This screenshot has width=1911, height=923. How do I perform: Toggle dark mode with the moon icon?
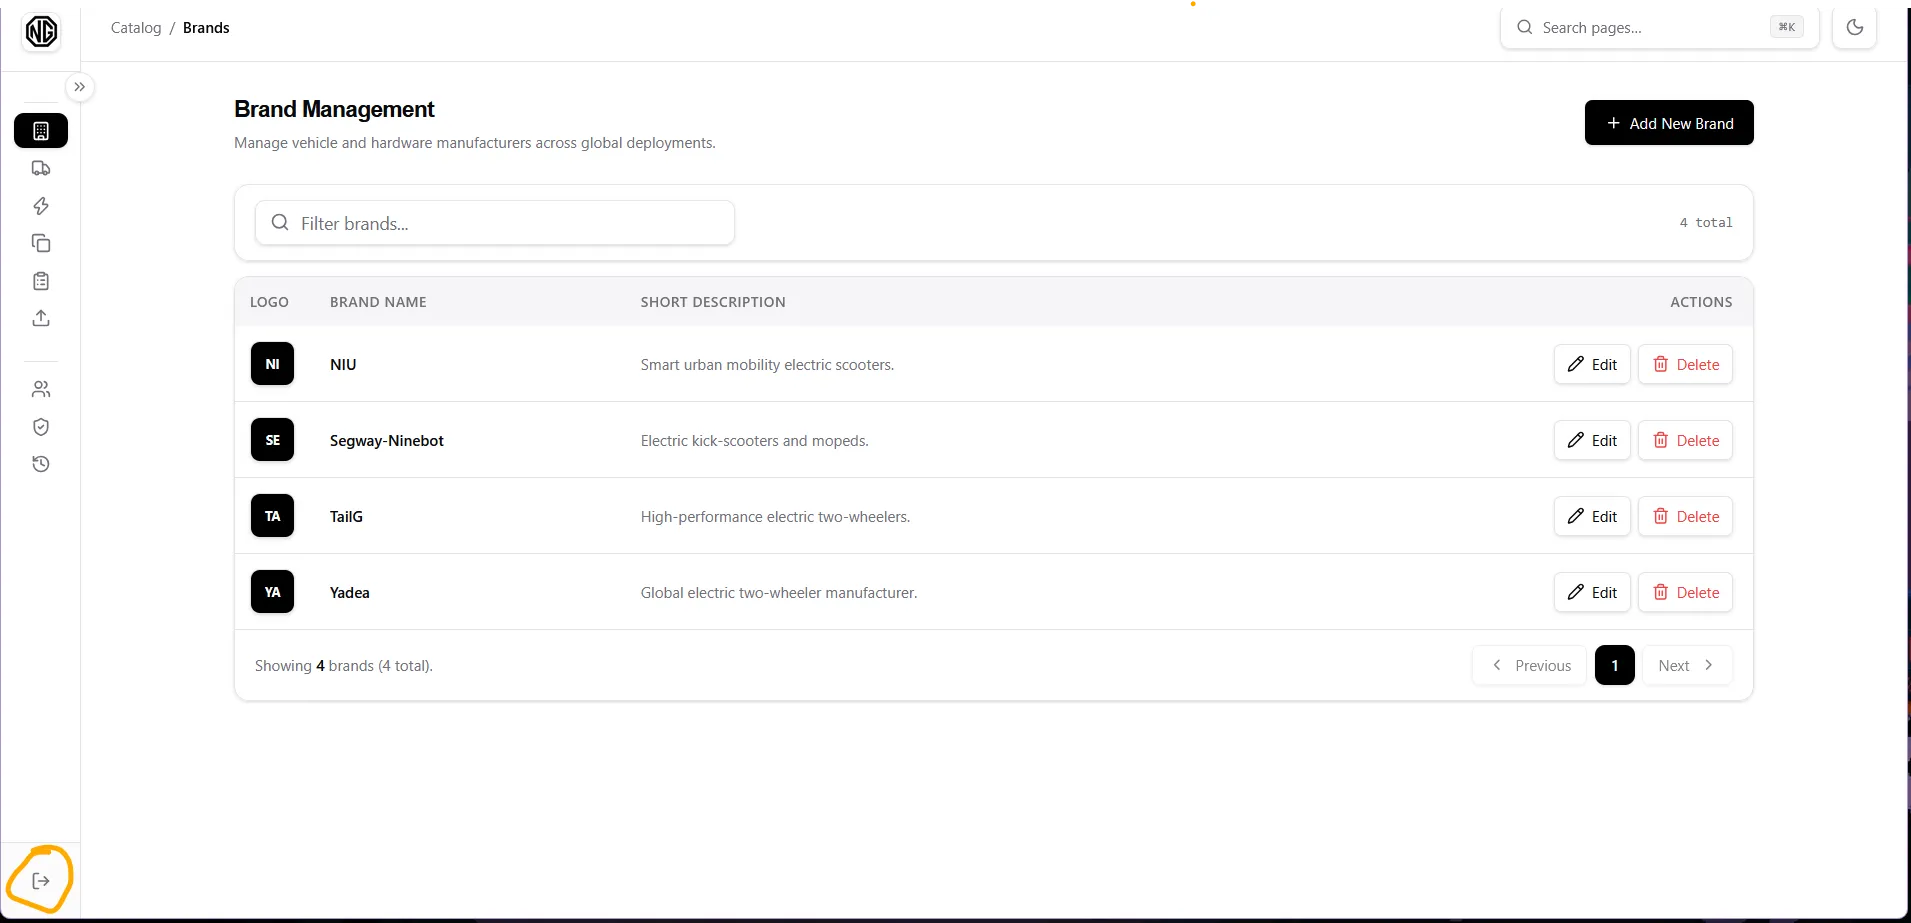click(x=1855, y=27)
